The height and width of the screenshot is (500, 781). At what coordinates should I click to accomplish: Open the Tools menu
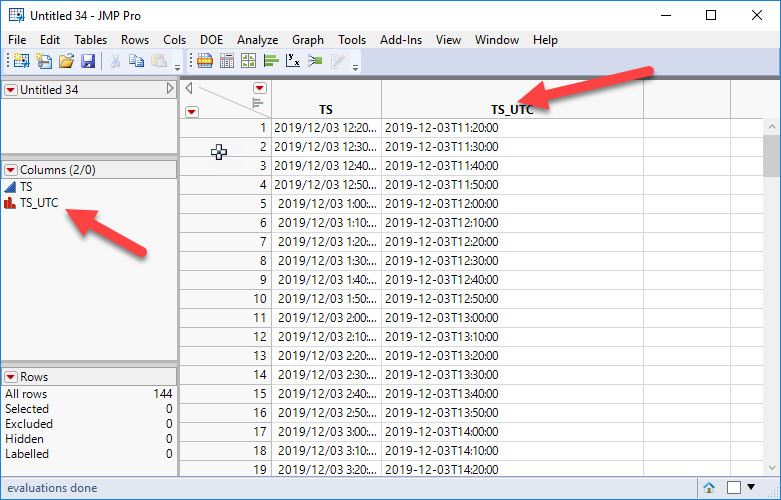352,40
